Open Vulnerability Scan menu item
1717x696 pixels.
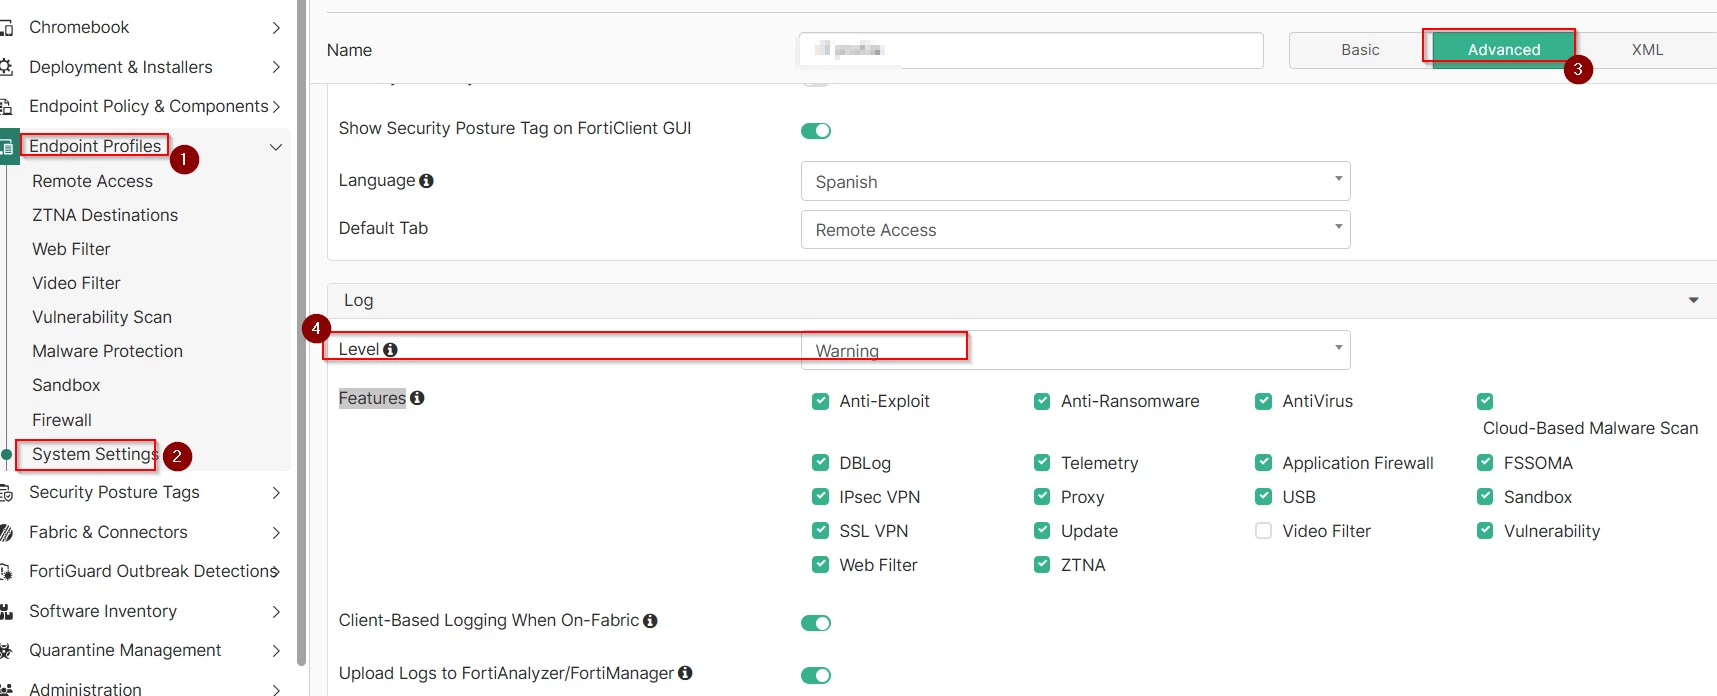point(102,317)
